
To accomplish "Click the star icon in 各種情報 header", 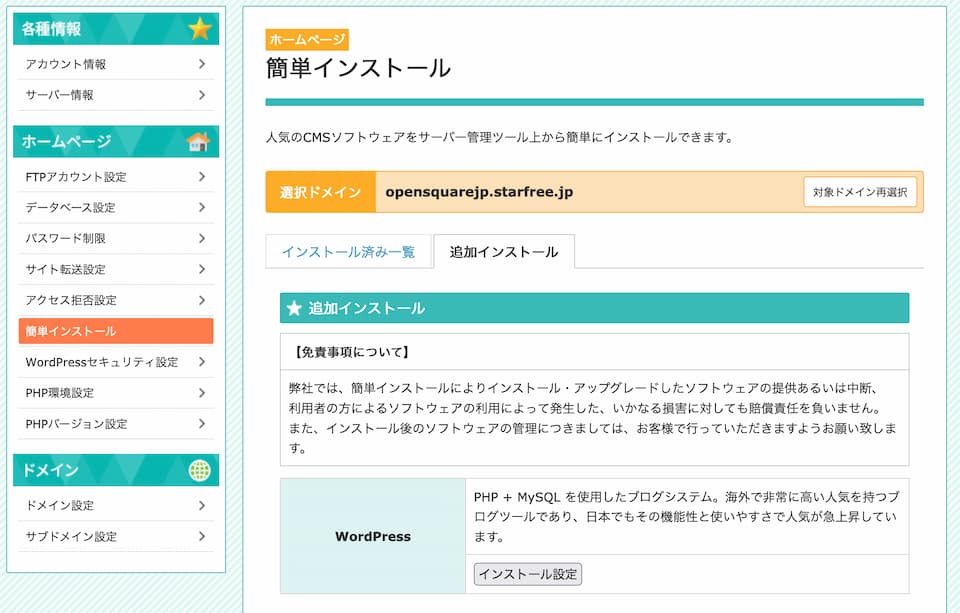I will (x=200, y=29).
